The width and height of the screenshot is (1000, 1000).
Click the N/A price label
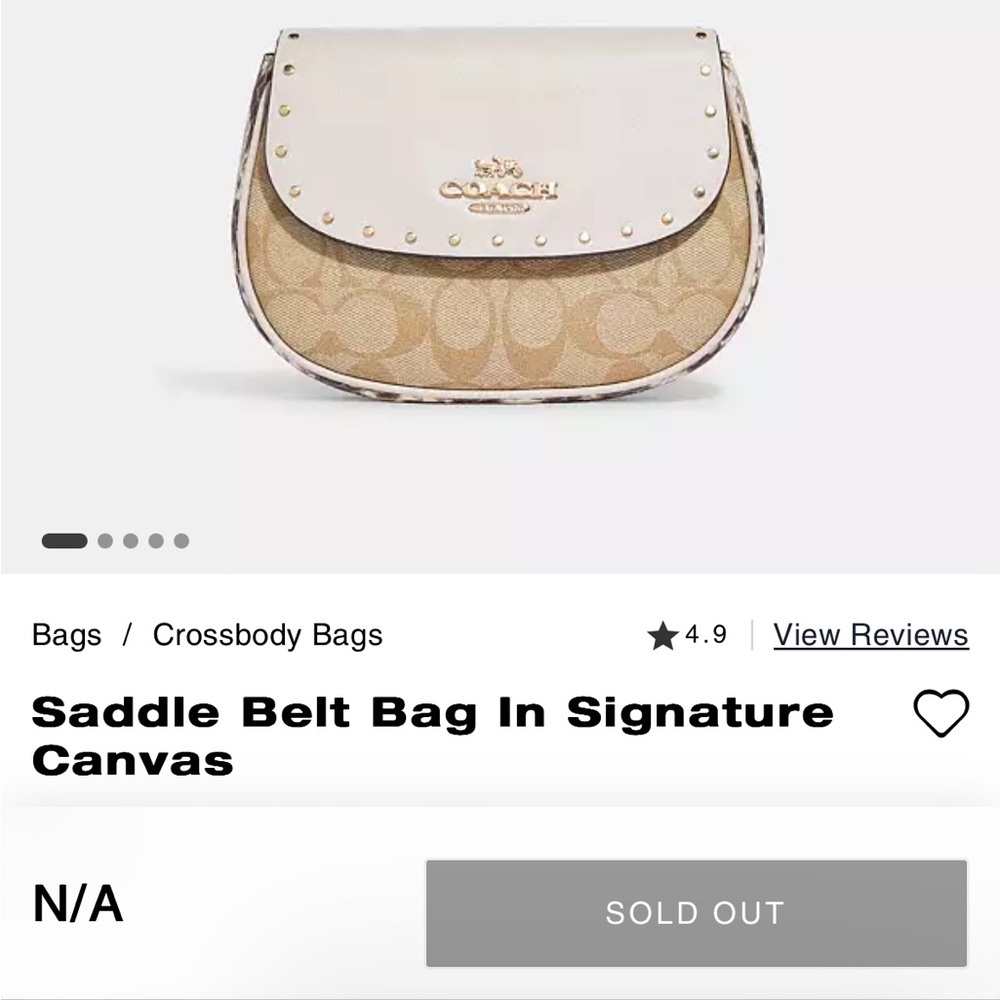tap(78, 904)
